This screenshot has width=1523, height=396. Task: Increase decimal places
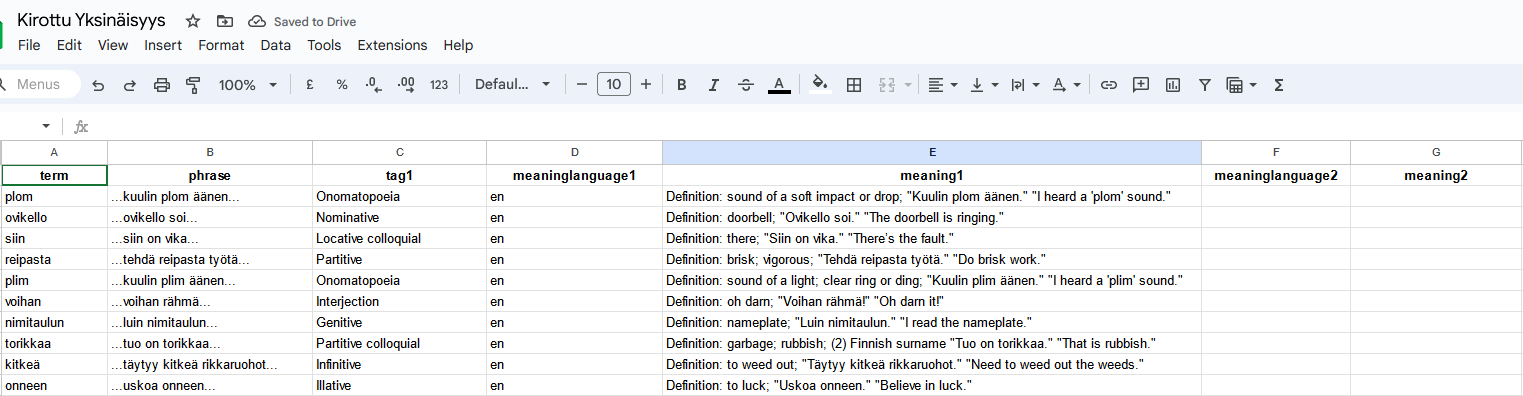tap(406, 85)
